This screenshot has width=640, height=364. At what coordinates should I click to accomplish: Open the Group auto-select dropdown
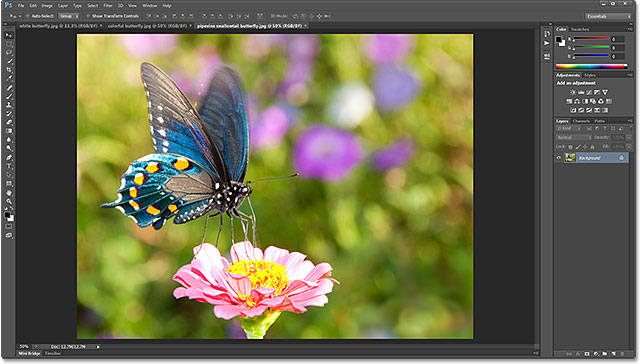tap(69, 16)
